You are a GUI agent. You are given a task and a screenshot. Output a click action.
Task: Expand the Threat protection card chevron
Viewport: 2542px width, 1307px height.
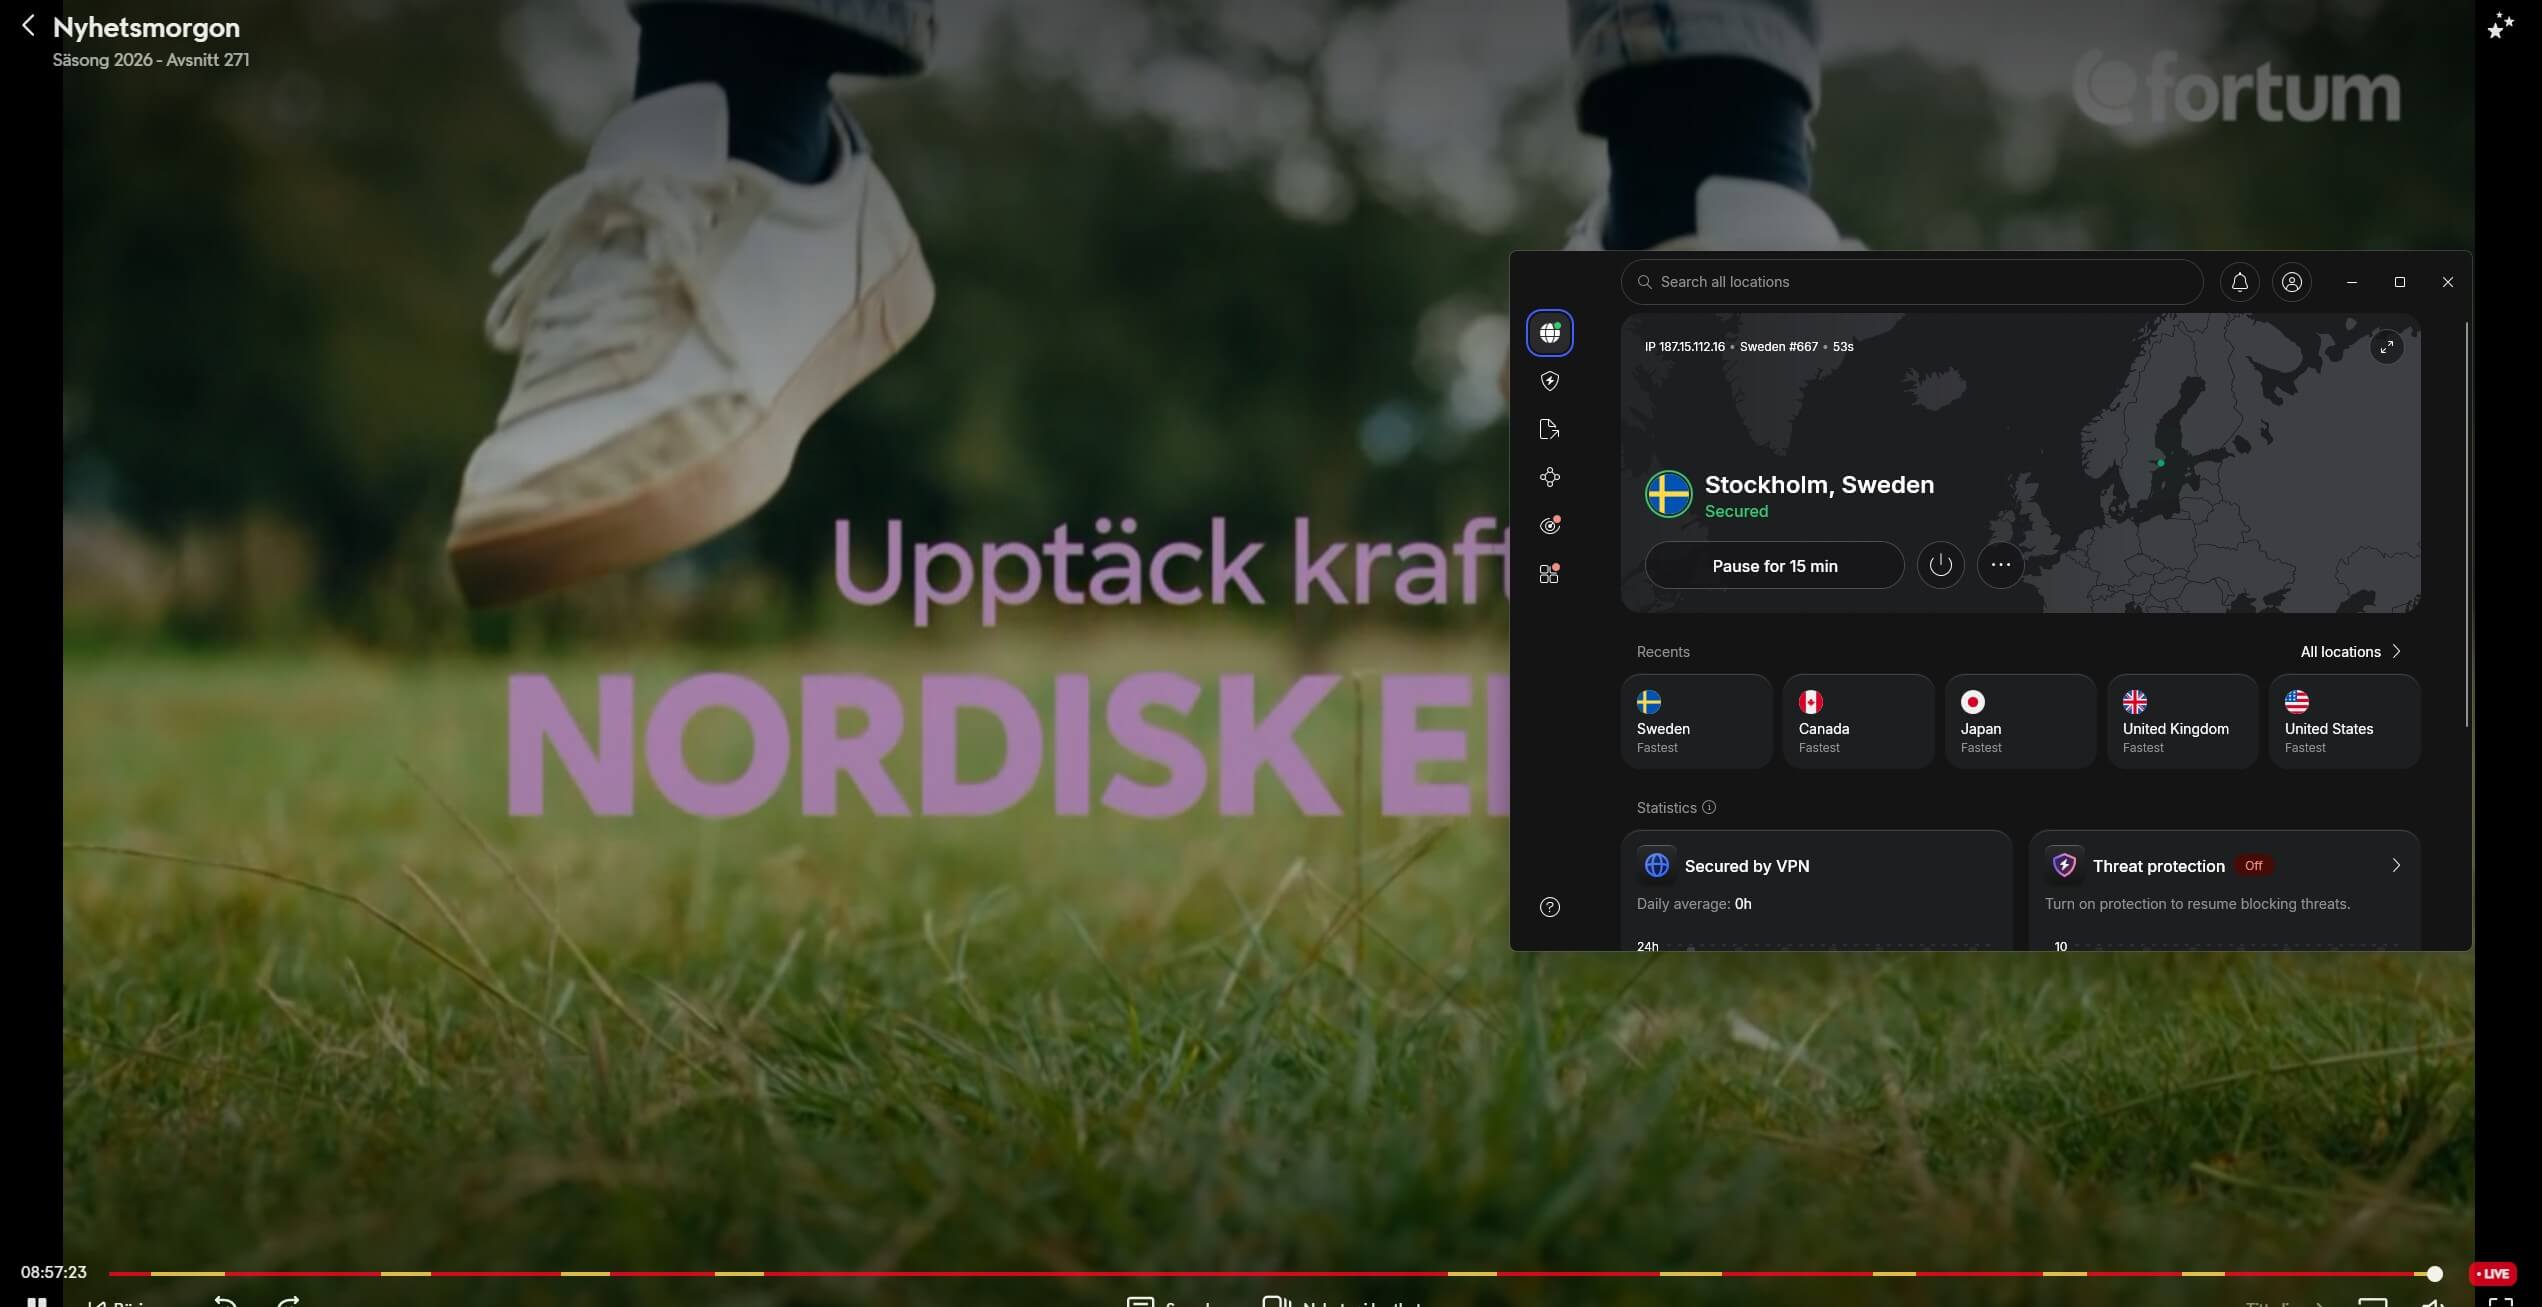point(2395,865)
